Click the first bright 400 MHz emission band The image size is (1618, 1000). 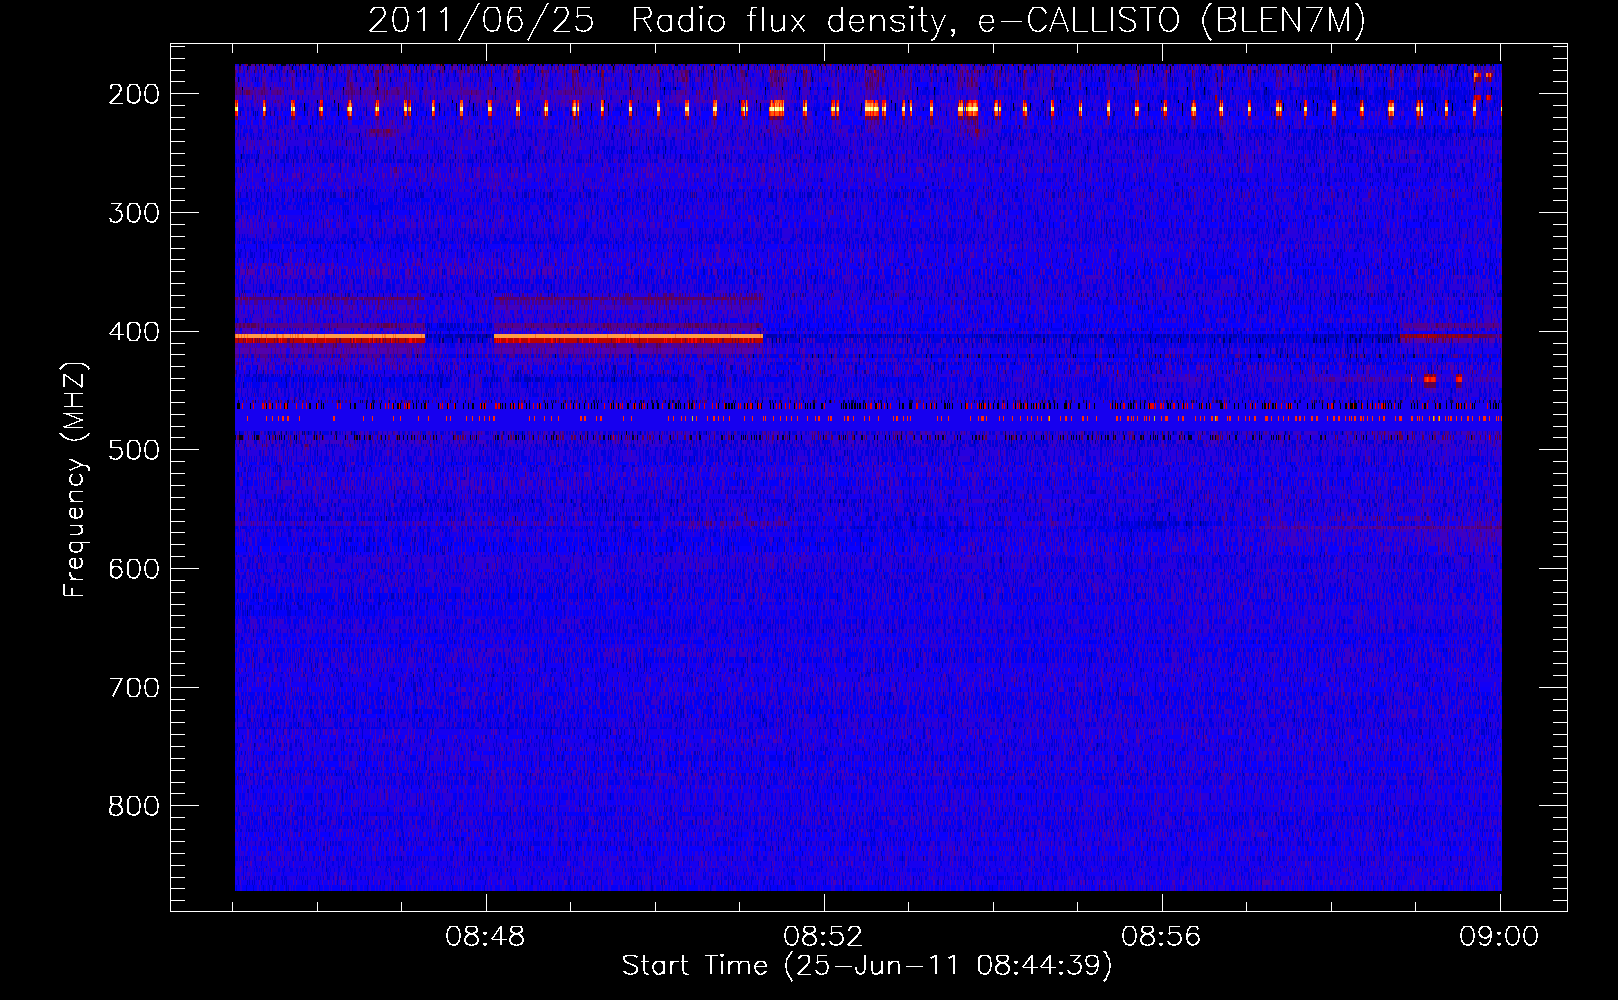[x=330, y=338]
